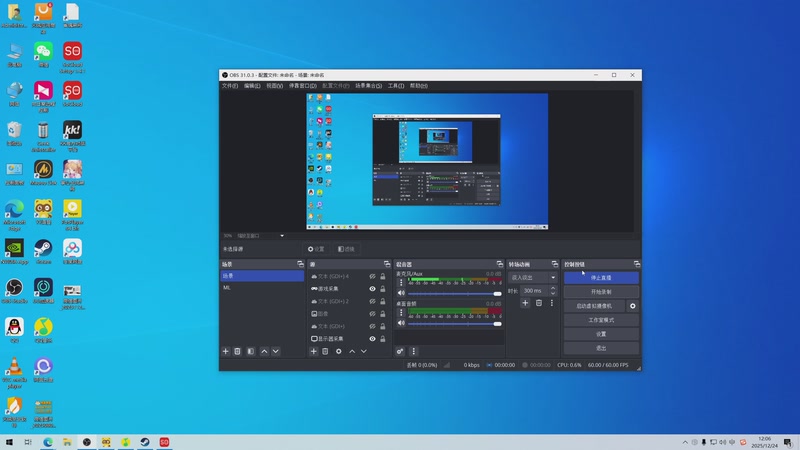Image resolution: width=800 pixels, height=450 pixels.
Task: Remove transition with the trash icon
Action: click(538, 303)
